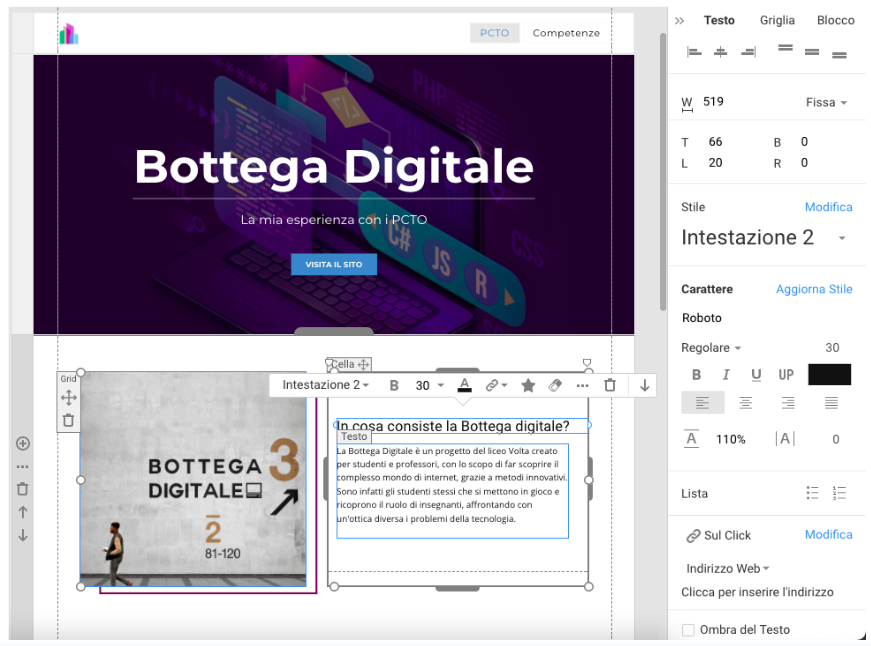
Task: Align text block to right edge
Action: [x=748, y=52]
